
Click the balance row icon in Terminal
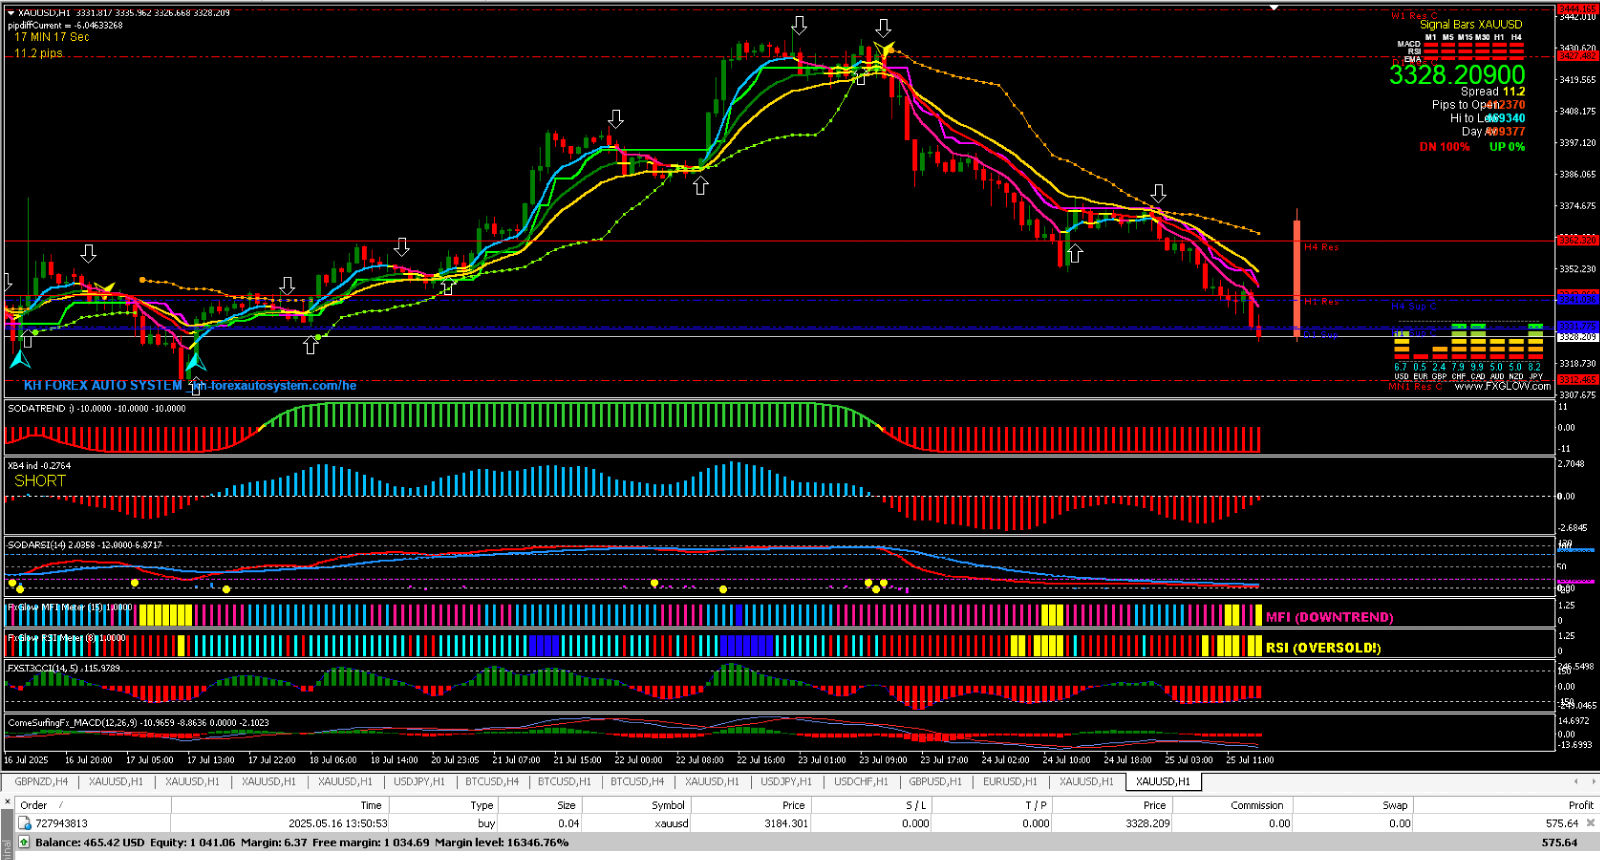pyautogui.click(x=25, y=842)
